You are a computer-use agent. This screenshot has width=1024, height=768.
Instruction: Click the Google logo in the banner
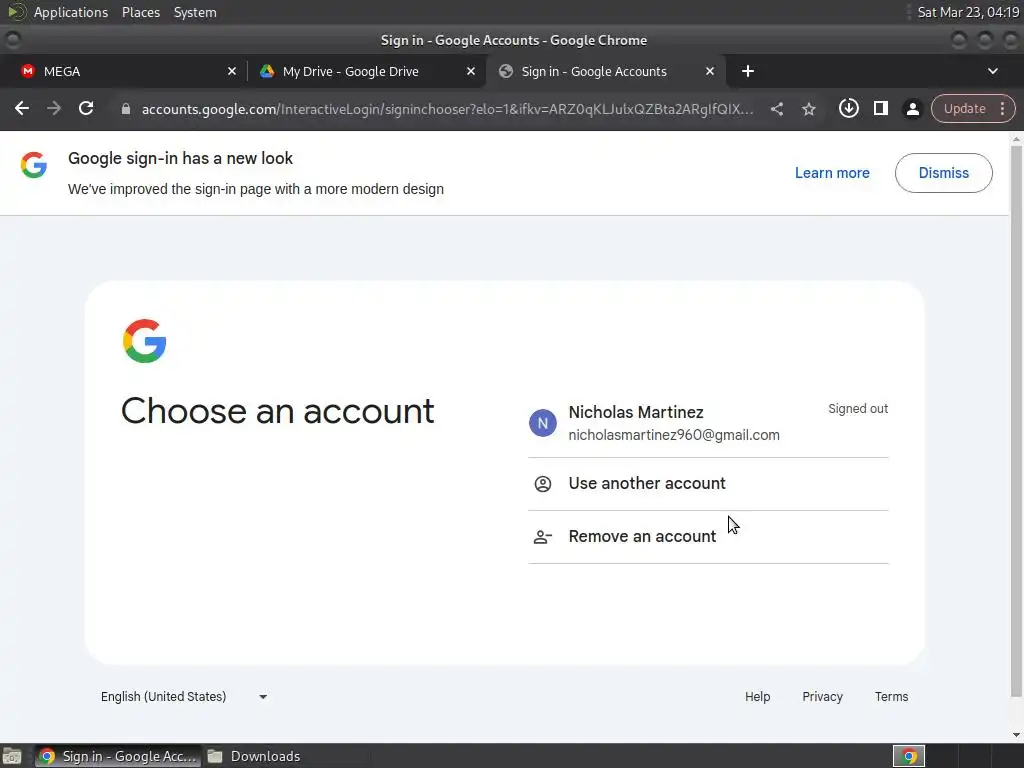point(33,165)
